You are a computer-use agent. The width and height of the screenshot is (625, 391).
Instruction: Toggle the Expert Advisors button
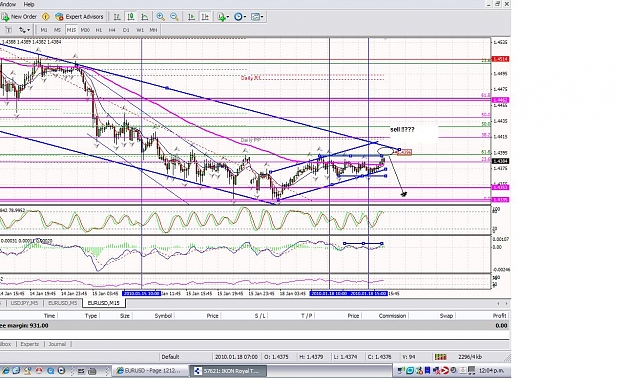tap(79, 17)
